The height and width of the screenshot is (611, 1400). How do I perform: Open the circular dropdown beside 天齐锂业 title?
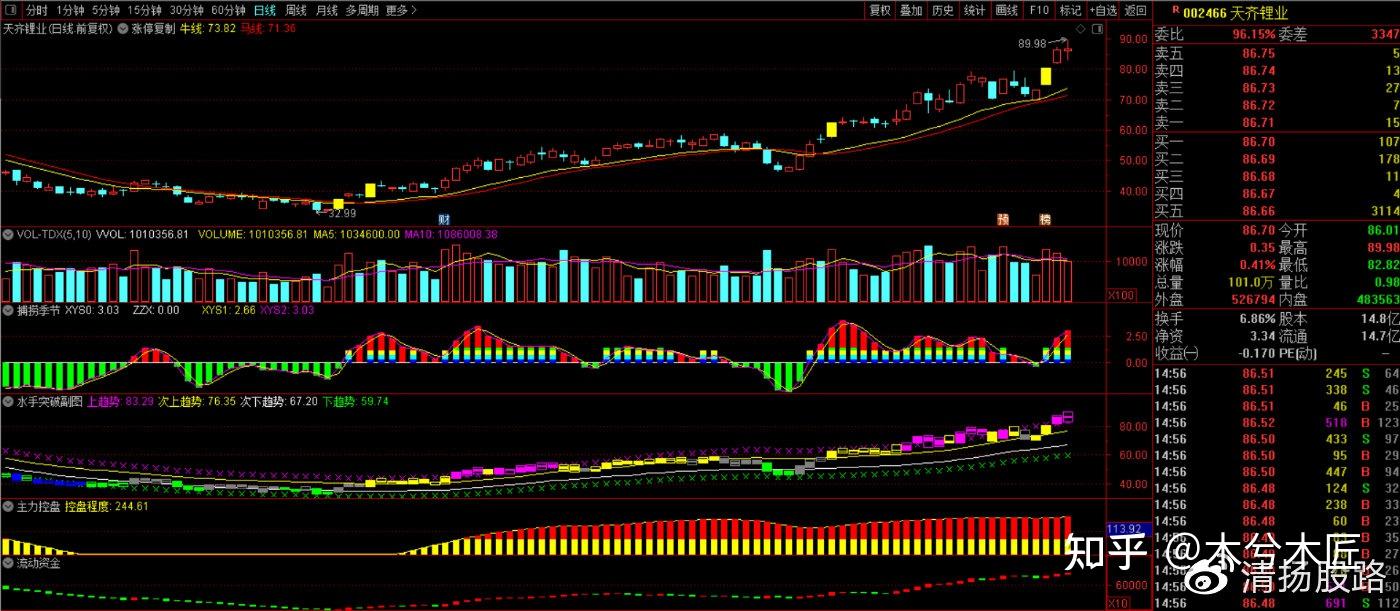click(x=123, y=29)
